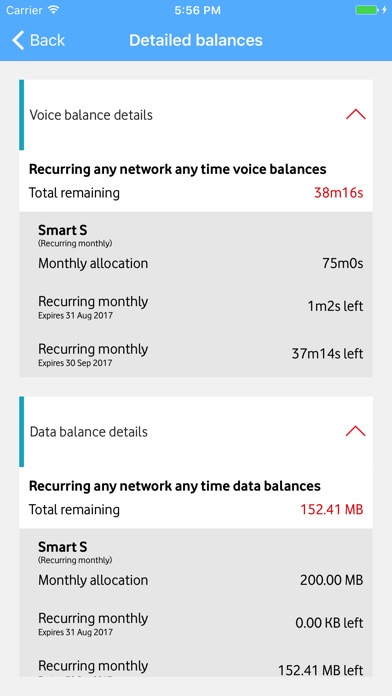Tap the 0.00 KB left data row
Viewport: 392px width, 696px height.
tap(196, 623)
